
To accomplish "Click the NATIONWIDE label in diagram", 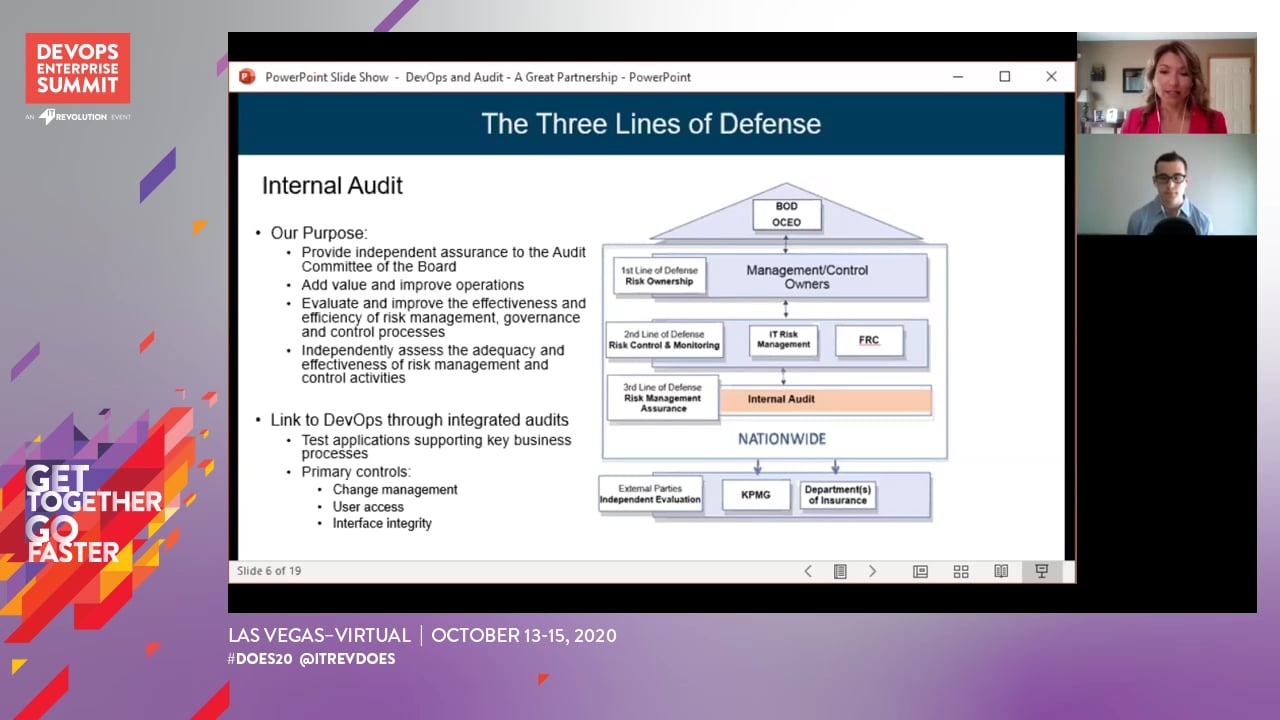I will pyautogui.click(x=782, y=439).
